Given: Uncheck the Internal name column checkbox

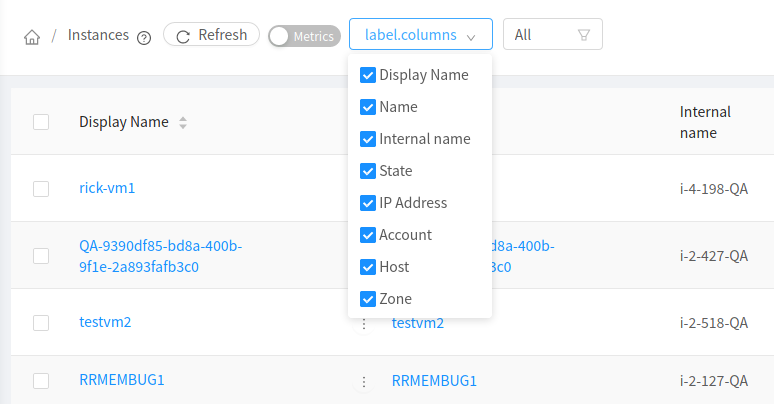Looking at the screenshot, I should tap(368, 139).
